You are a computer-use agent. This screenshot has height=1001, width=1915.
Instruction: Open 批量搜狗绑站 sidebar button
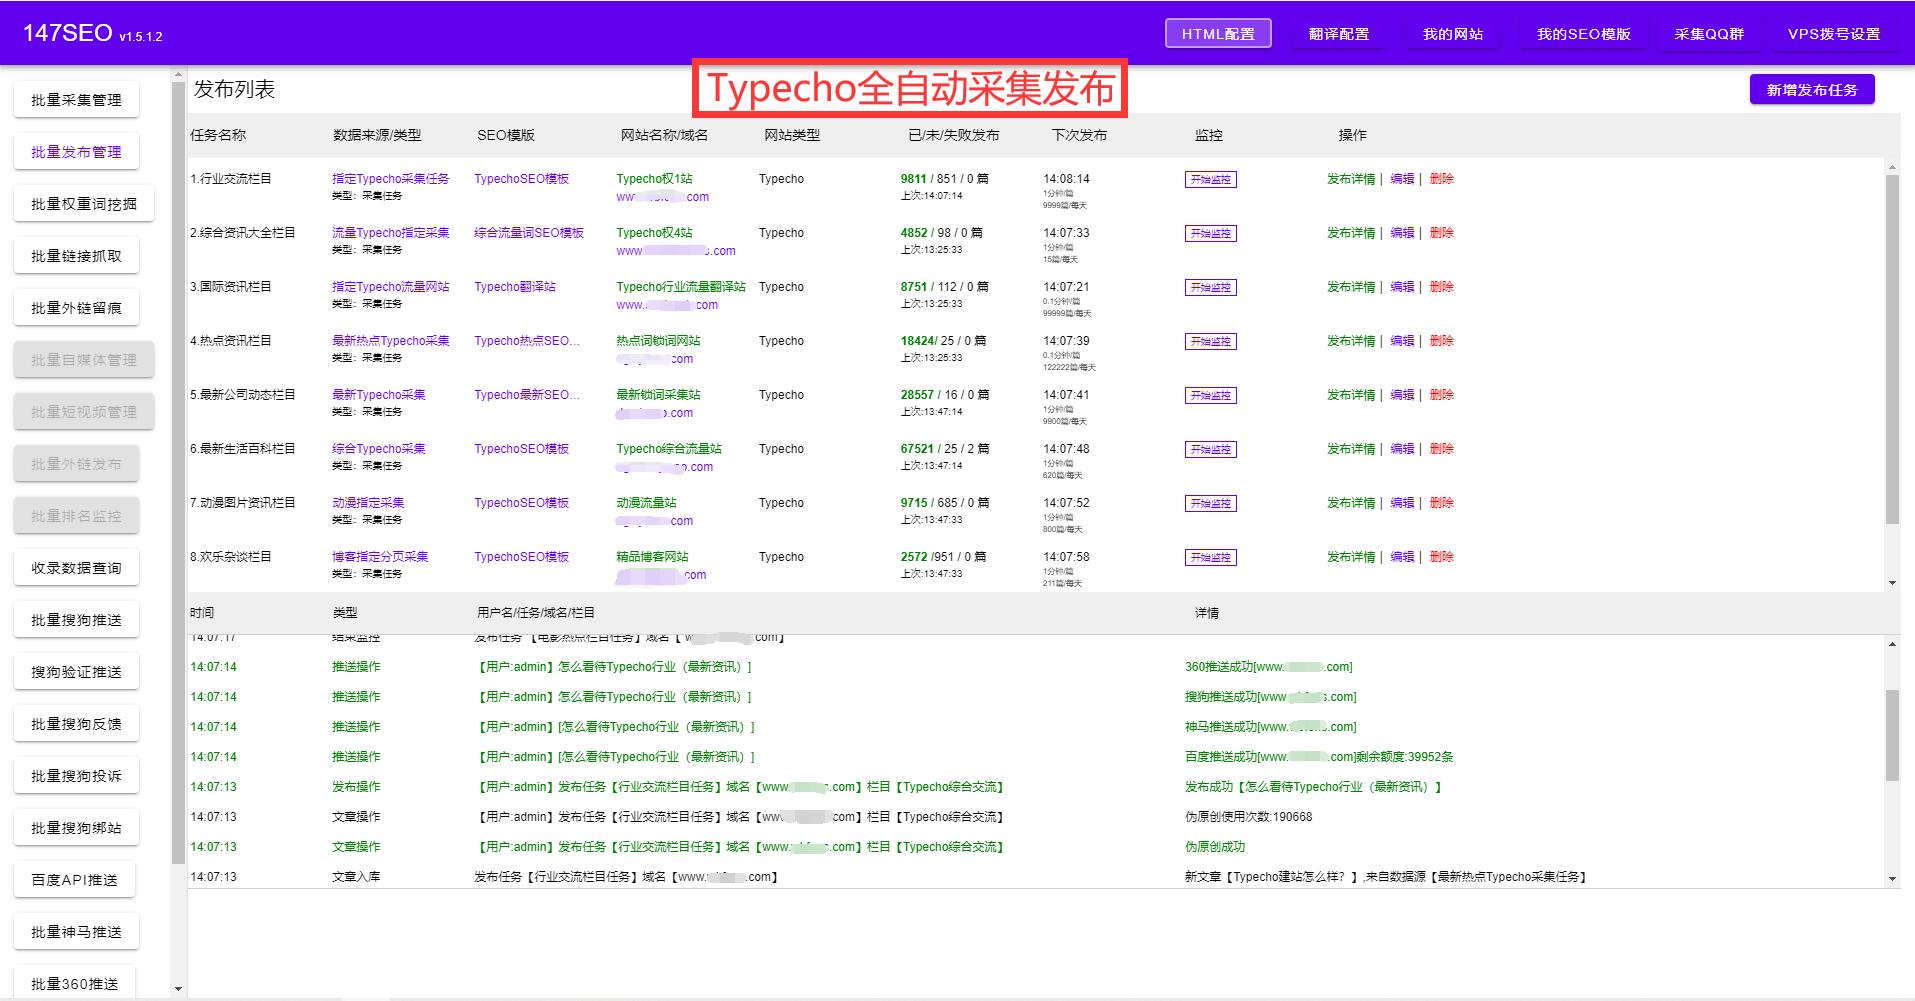pos(76,828)
